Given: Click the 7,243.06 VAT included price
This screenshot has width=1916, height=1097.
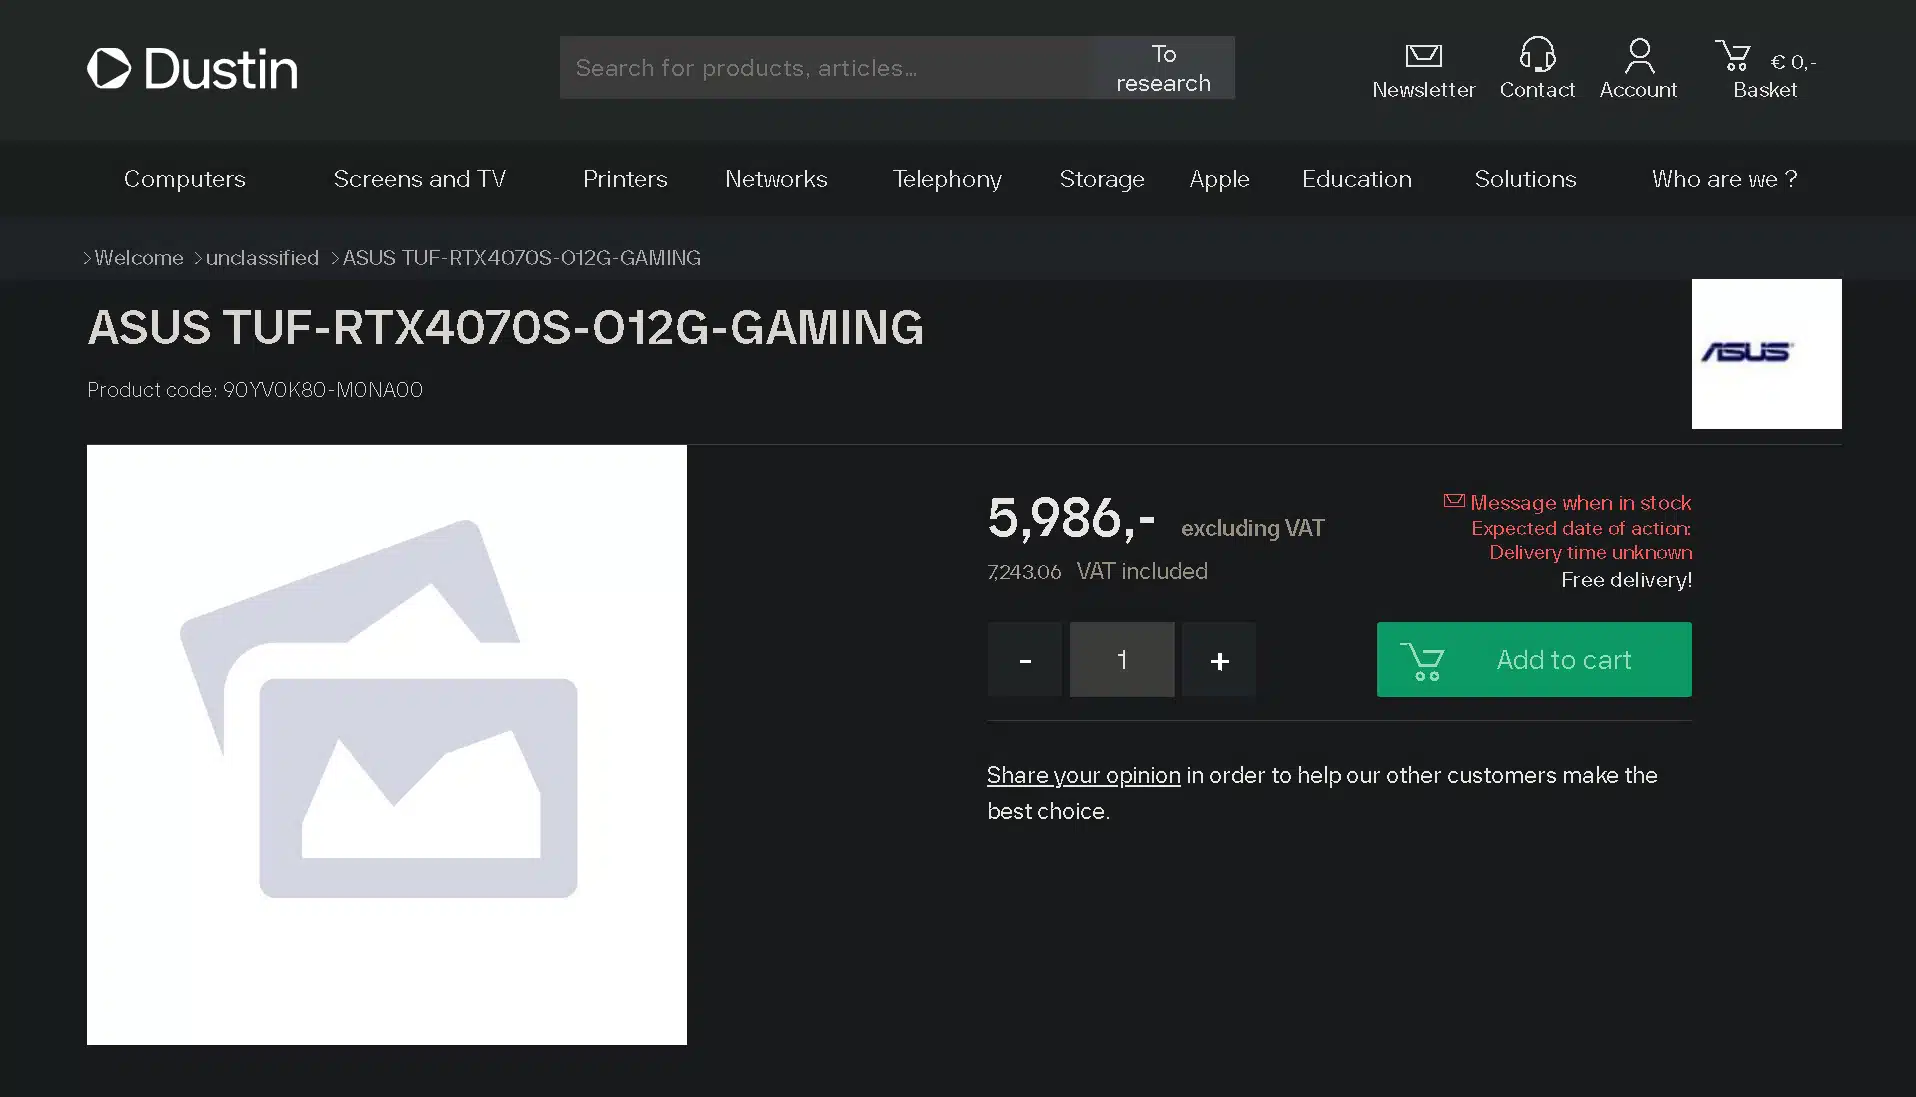Looking at the screenshot, I should (1097, 571).
